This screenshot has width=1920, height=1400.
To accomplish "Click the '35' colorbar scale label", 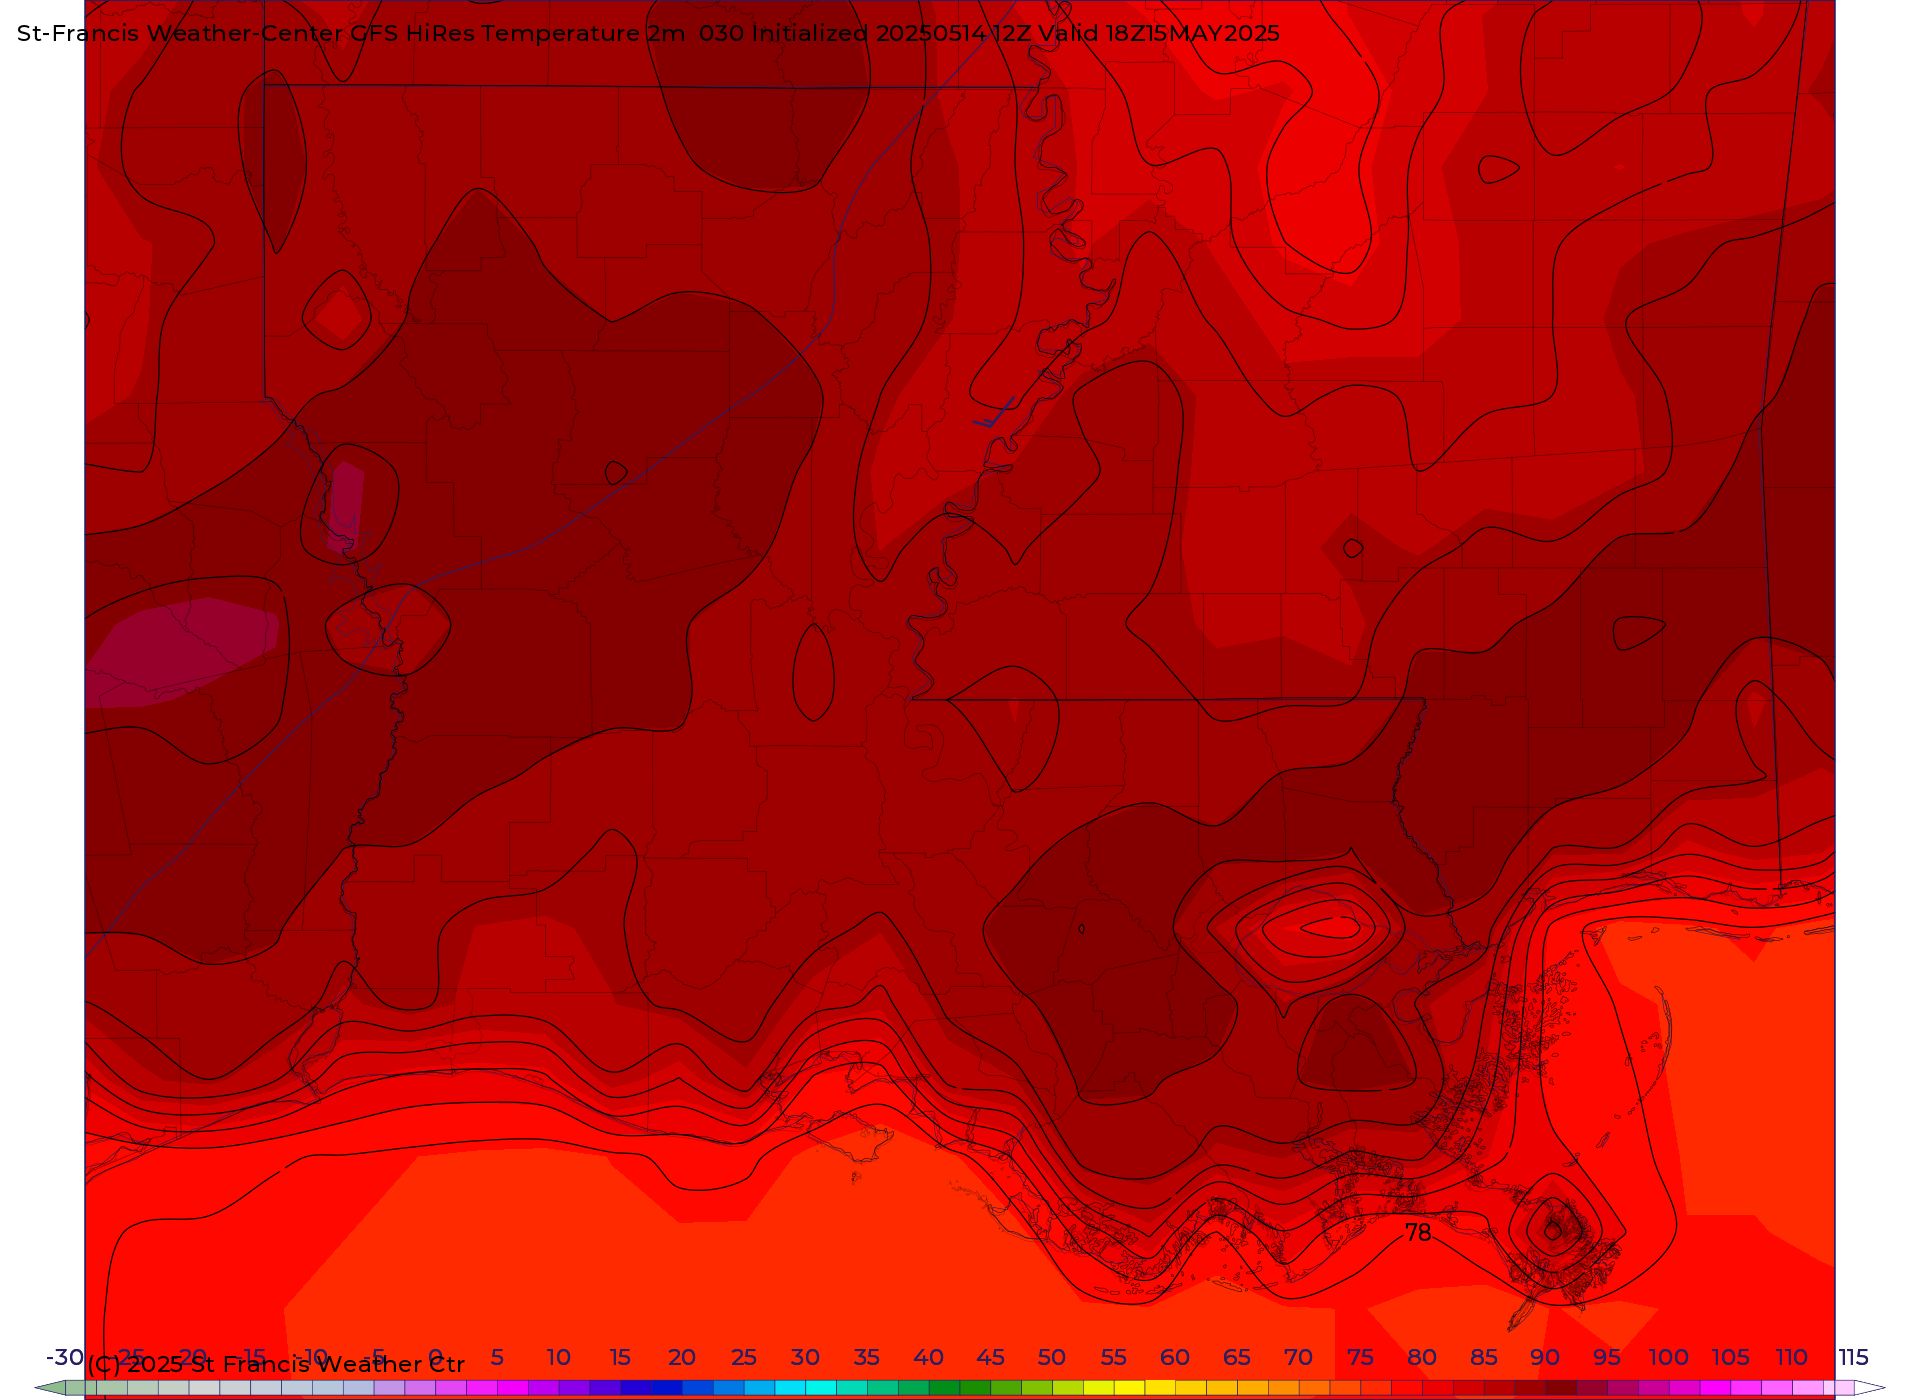I will 867,1357.
